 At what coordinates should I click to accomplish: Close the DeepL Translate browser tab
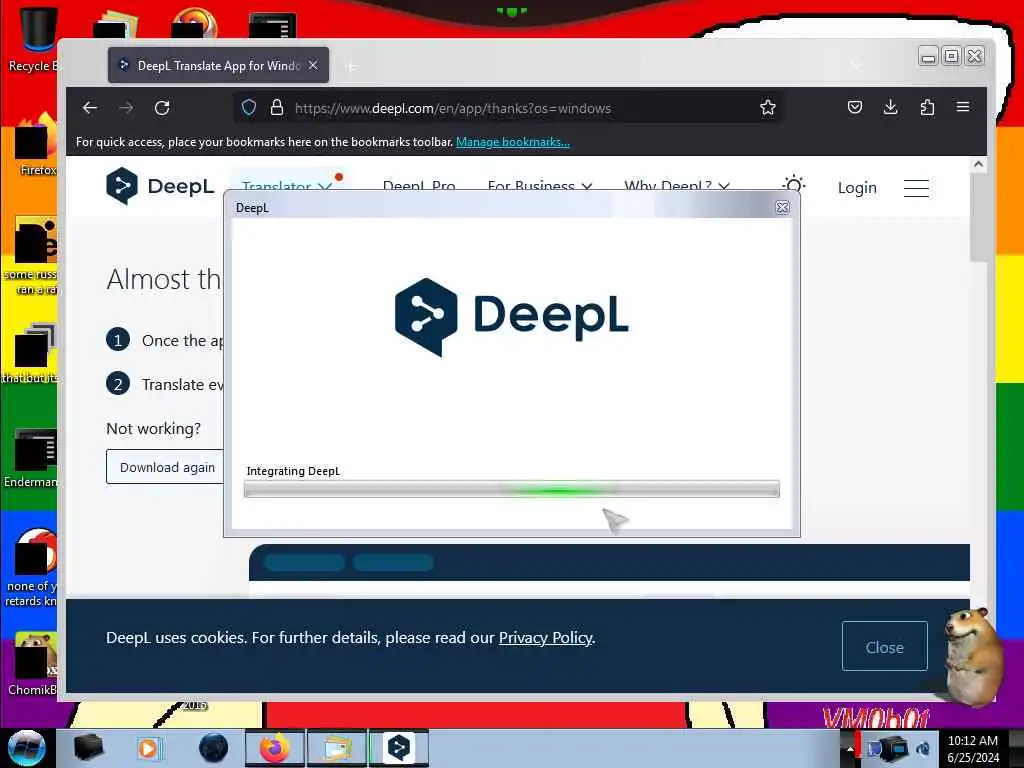tap(313, 65)
